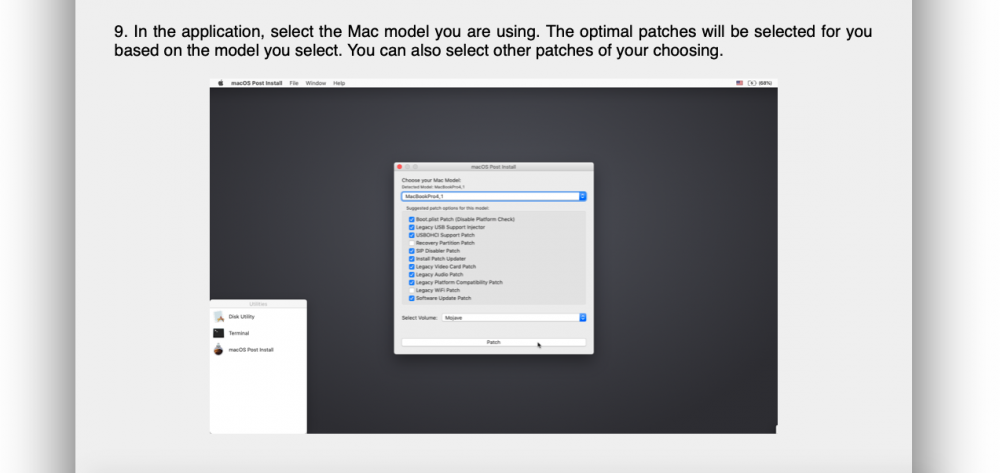Image resolution: width=1000 pixels, height=473 pixels.
Task: Uncheck Legacy Platform Compatibility Patch
Action: coord(411,282)
